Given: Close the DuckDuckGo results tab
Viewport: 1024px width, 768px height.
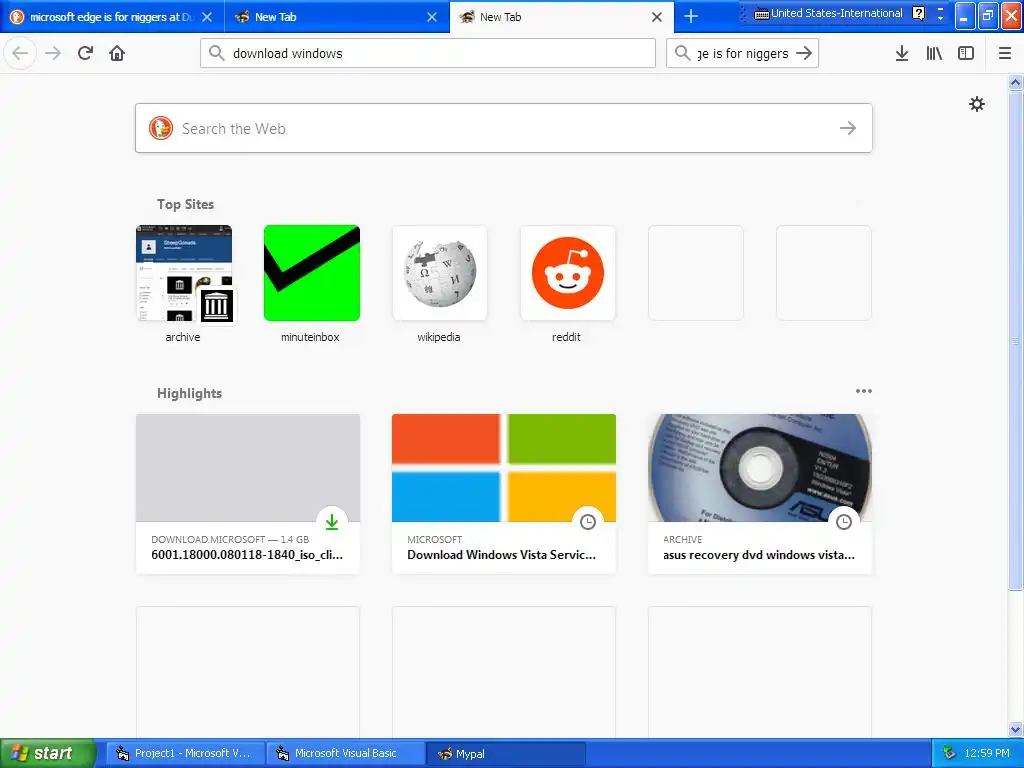Looking at the screenshot, I should [x=207, y=17].
